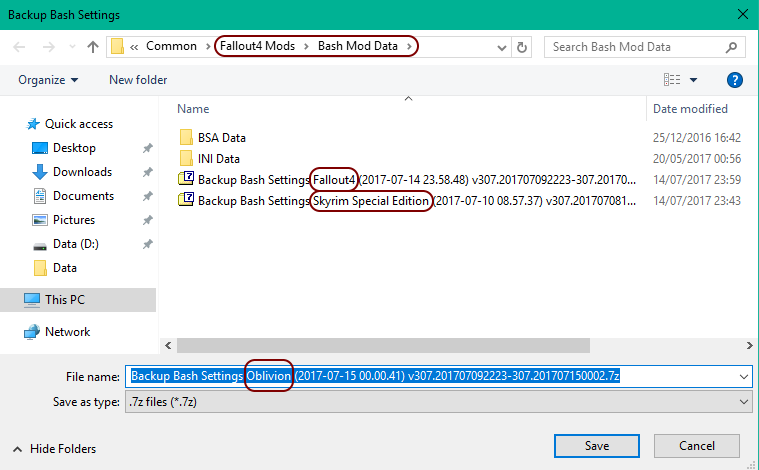Screen dimensions: 759x470
Task: Click the 14/07/2017 23:43 date cell
Action: (x=697, y=201)
